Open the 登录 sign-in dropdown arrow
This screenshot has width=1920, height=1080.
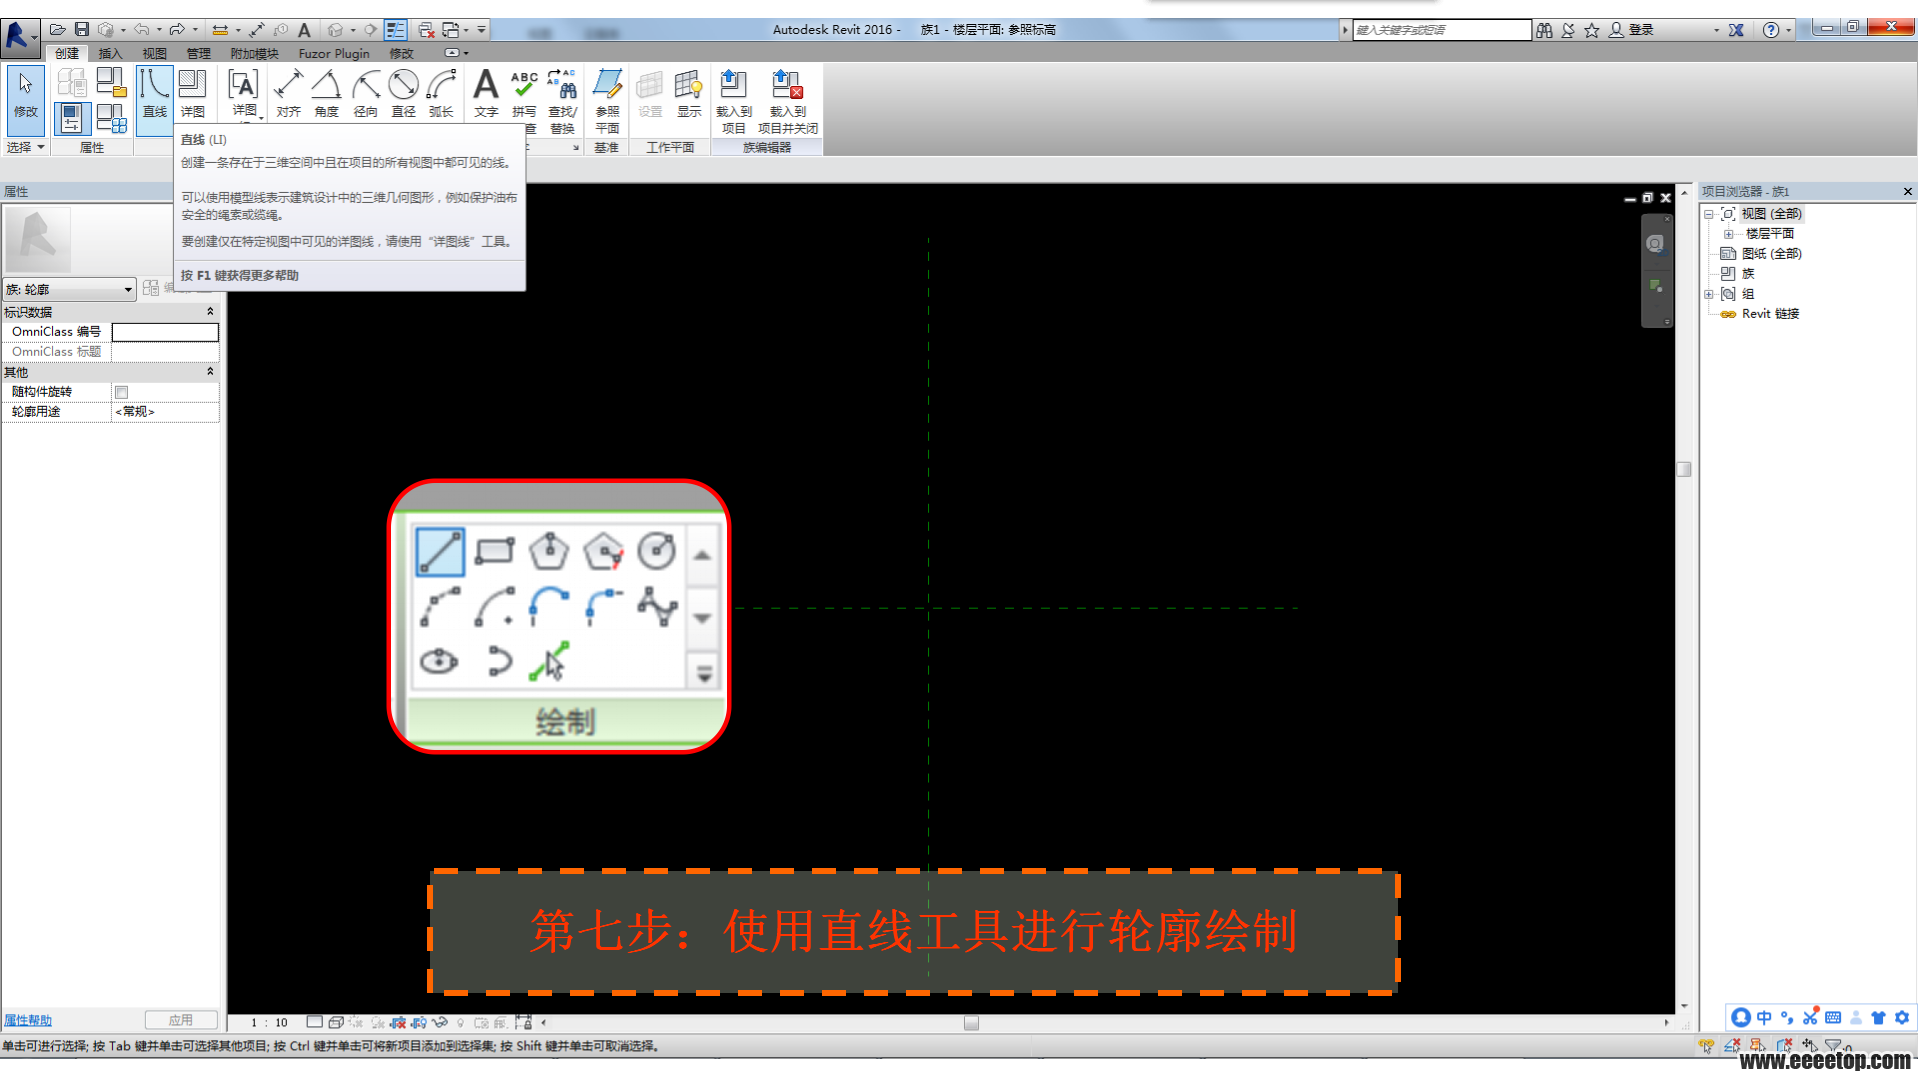(1716, 30)
